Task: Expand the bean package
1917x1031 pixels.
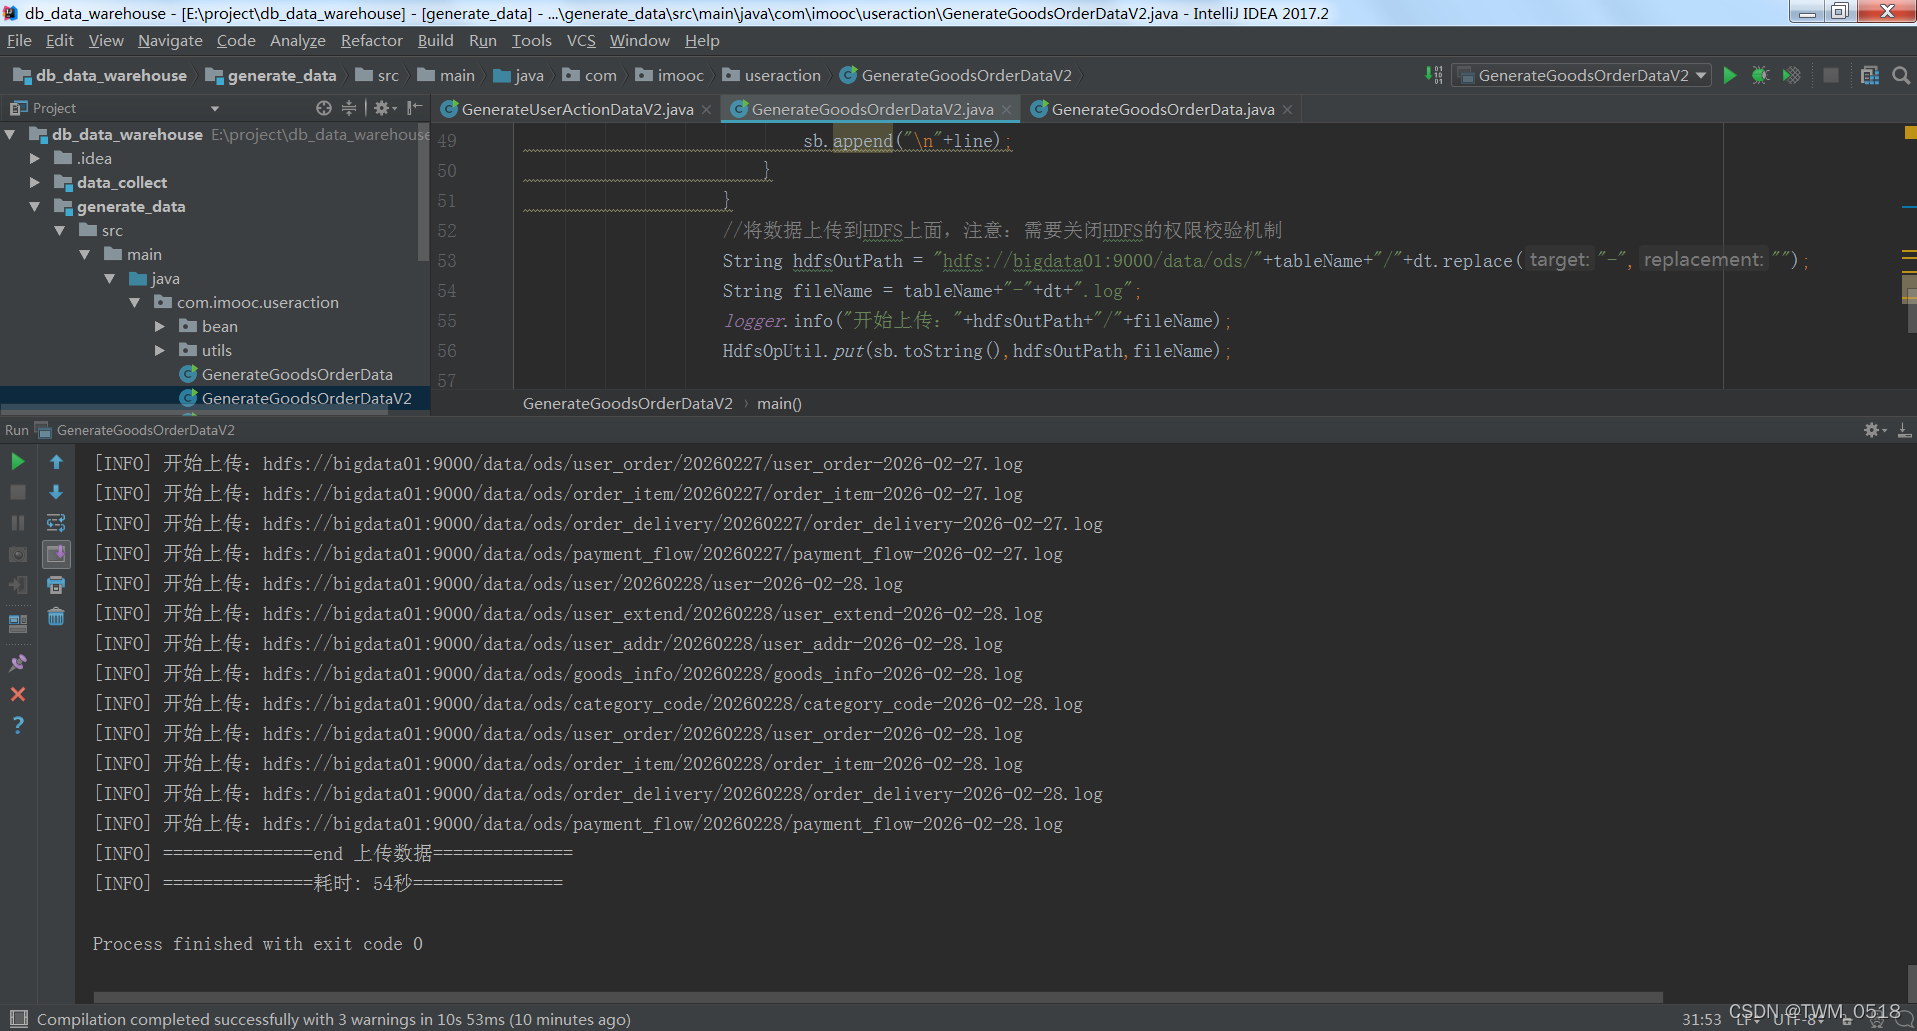Action: pos(160,326)
